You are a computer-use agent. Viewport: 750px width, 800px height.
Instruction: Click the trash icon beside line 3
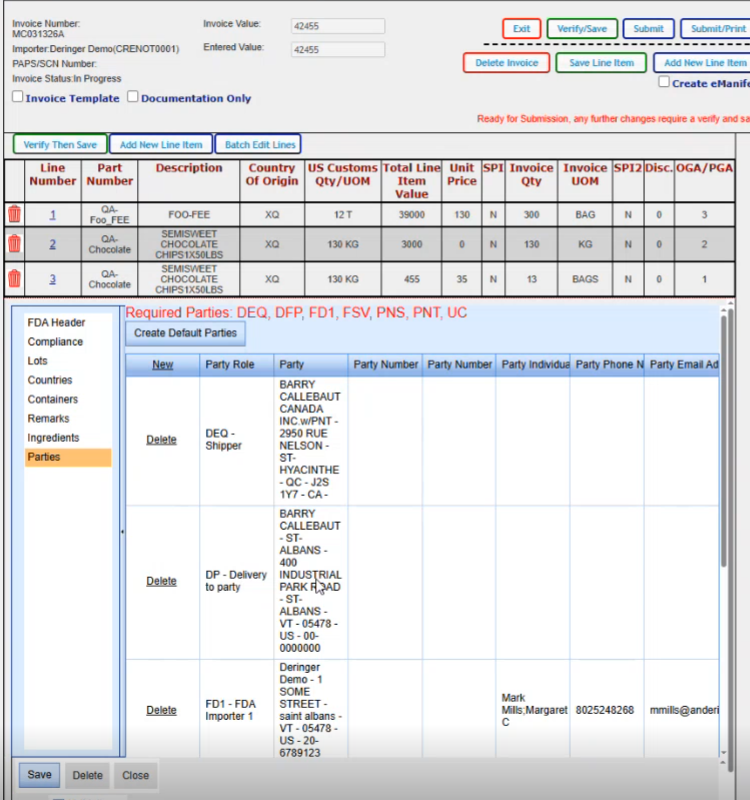tap(14, 278)
